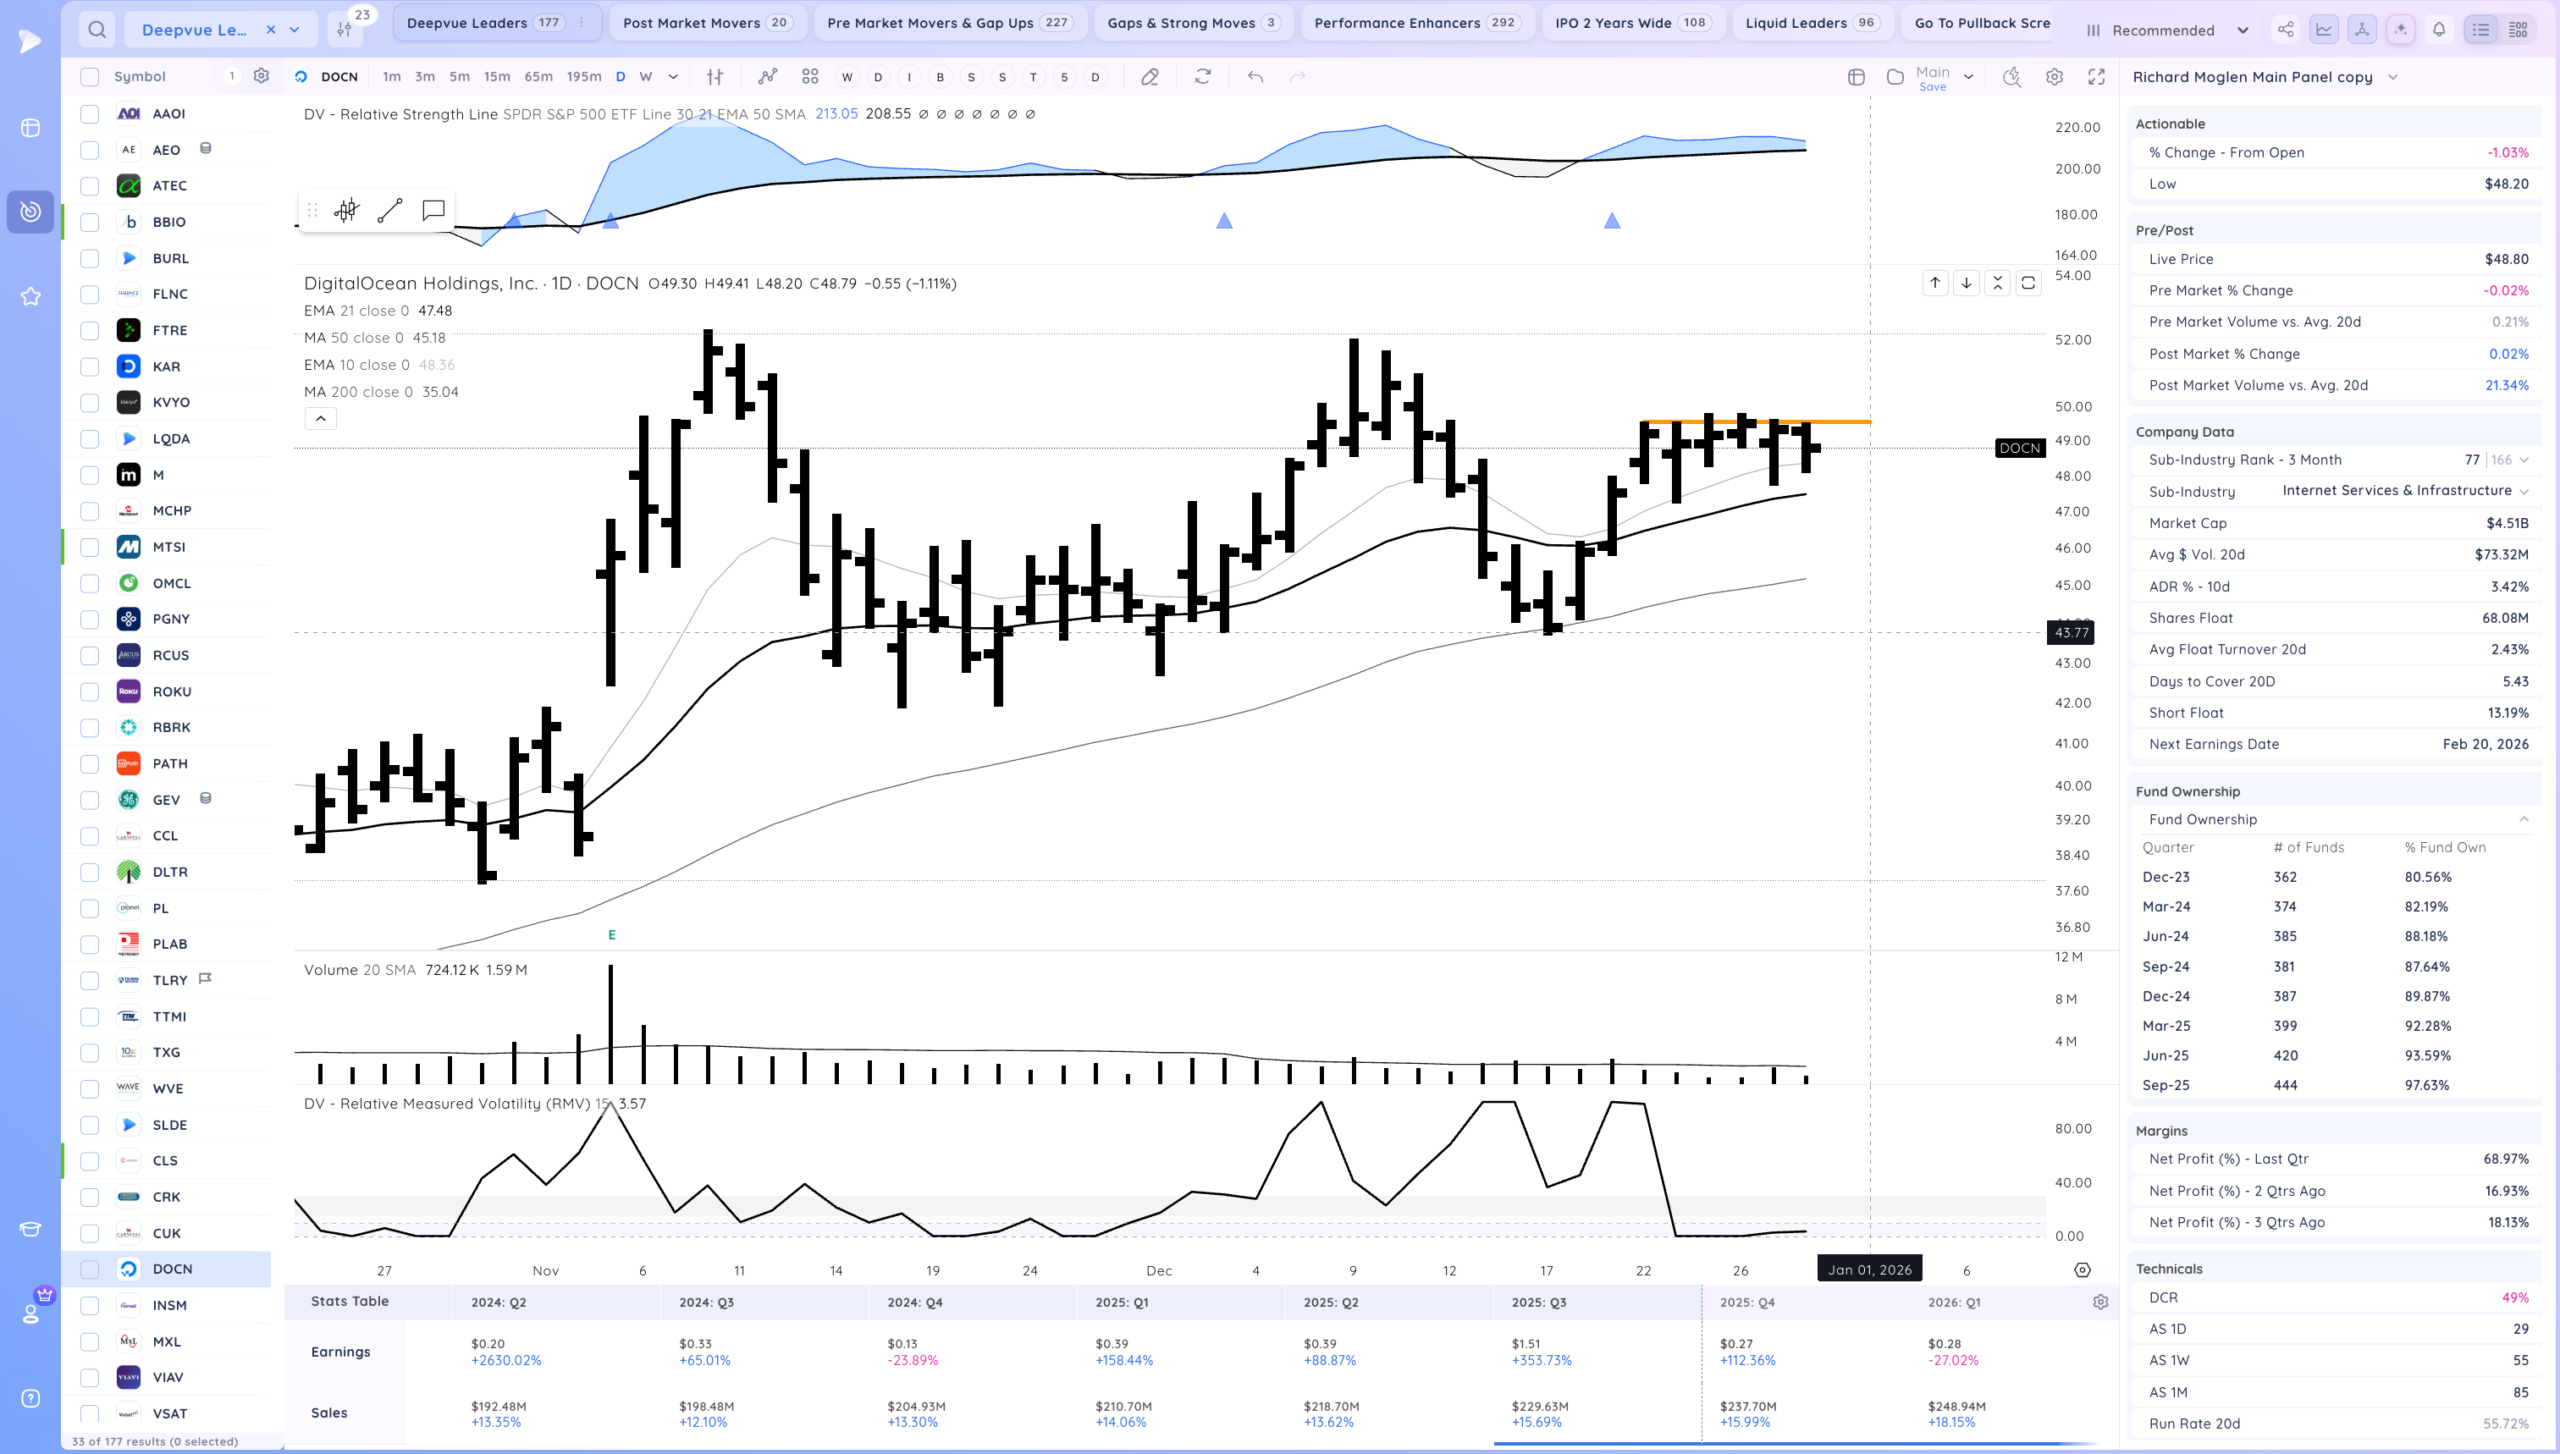This screenshot has height=1454, width=2560.
Task: Toggle the select-all Symbol checkbox
Action: tap(90, 76)
